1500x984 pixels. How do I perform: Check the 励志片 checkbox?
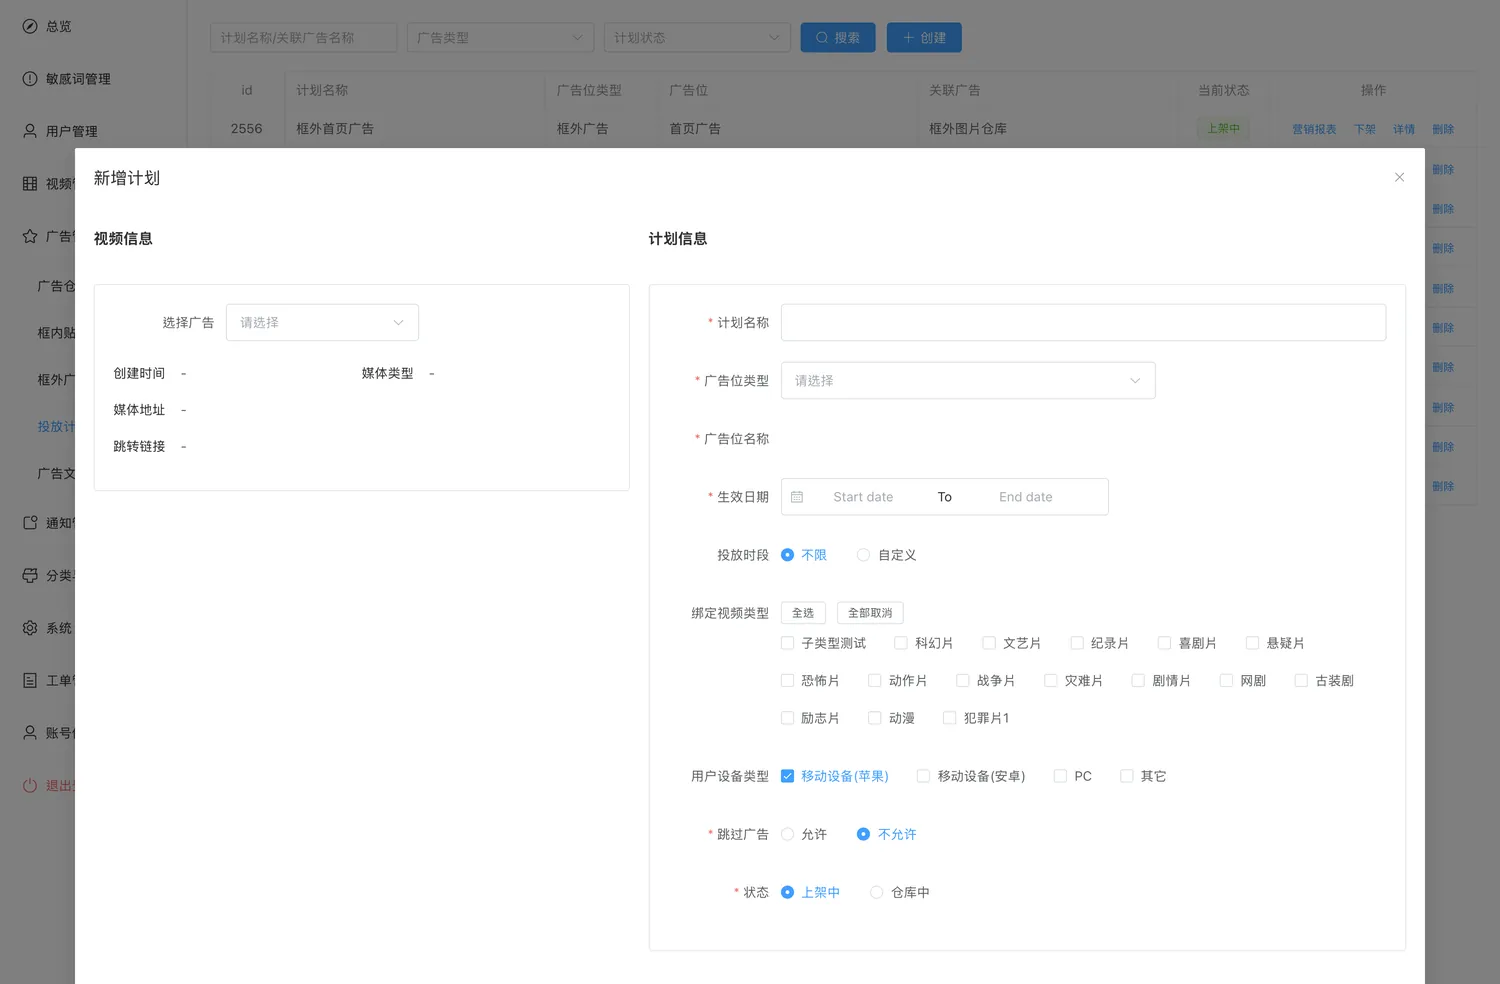pos(787,718)
